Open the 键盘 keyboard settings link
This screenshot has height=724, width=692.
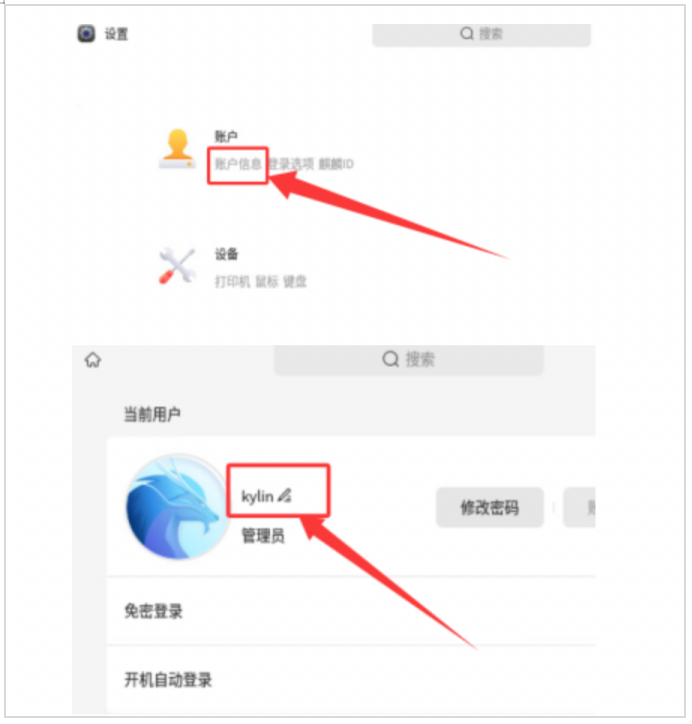coord(296,283)
